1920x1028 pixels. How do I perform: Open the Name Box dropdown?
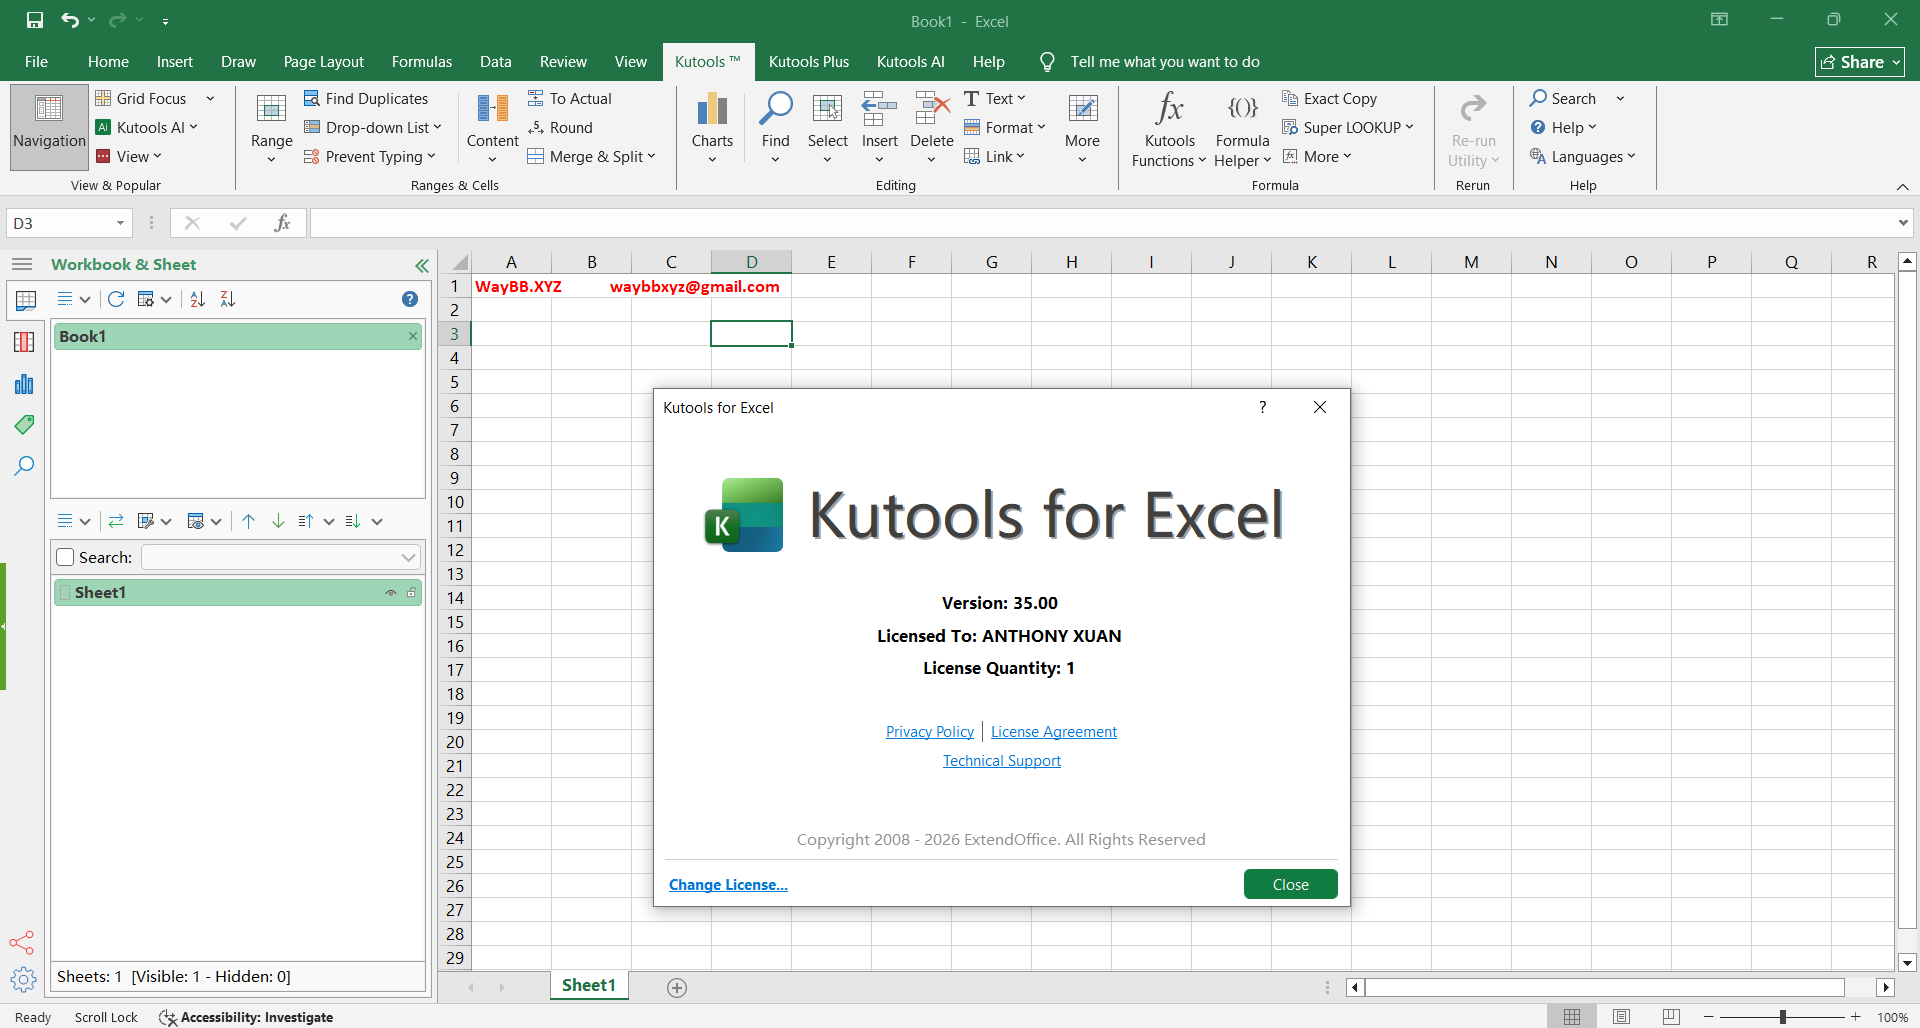coord(120,223)
